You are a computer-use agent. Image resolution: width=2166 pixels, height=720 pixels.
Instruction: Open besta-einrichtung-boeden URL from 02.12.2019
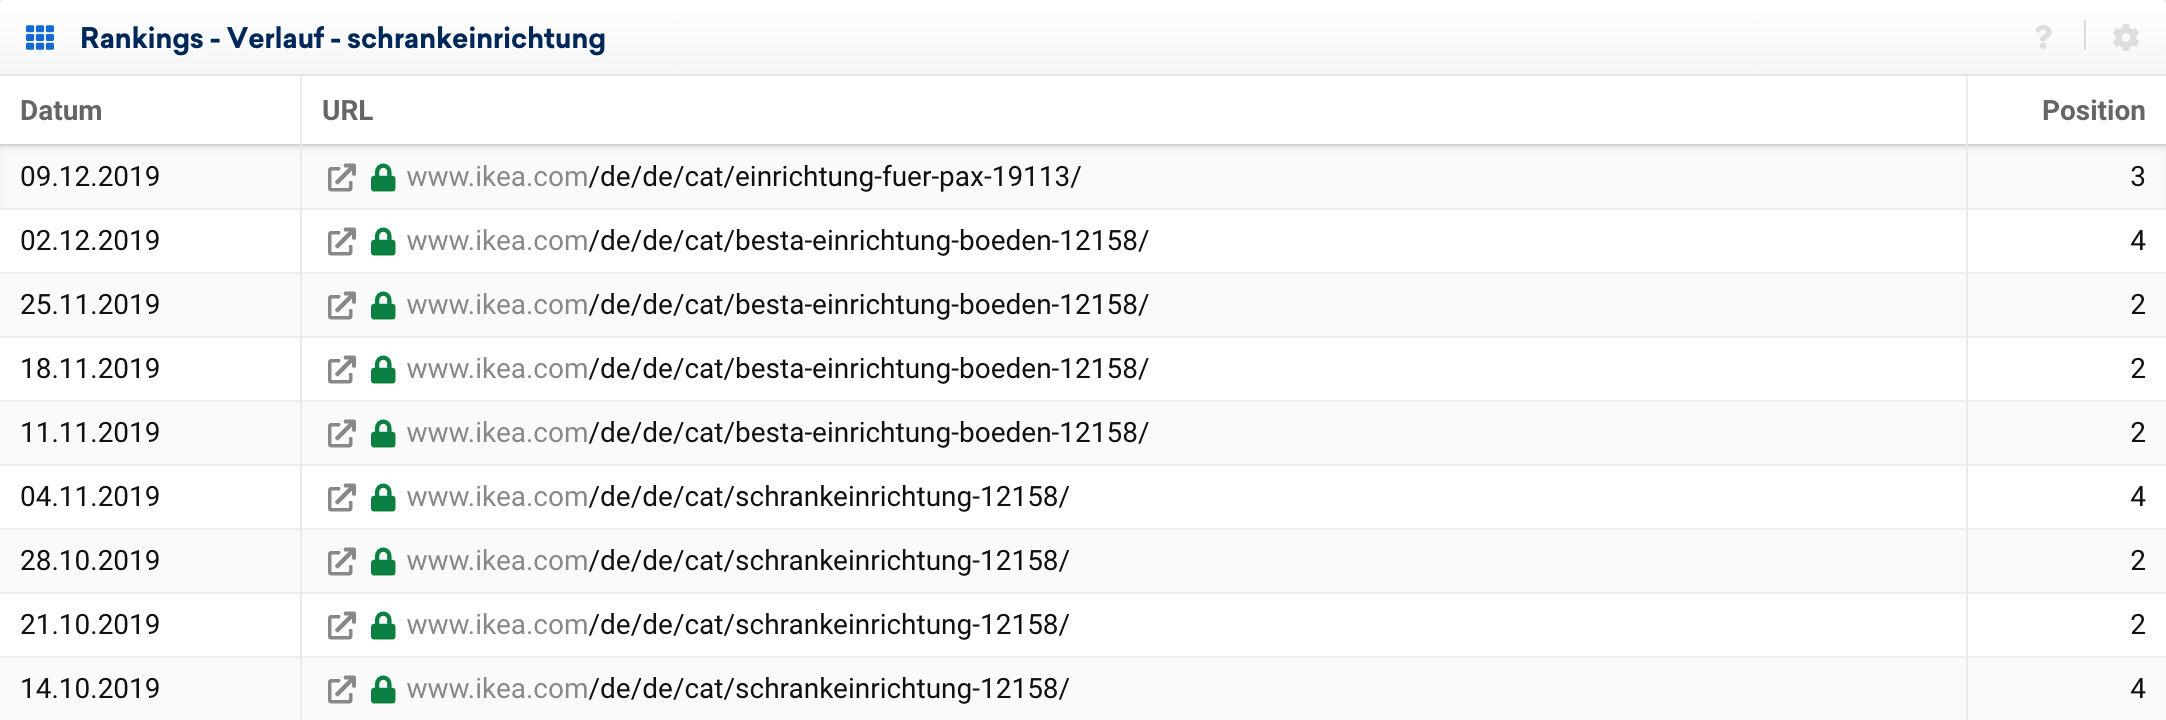pos(777,241)
